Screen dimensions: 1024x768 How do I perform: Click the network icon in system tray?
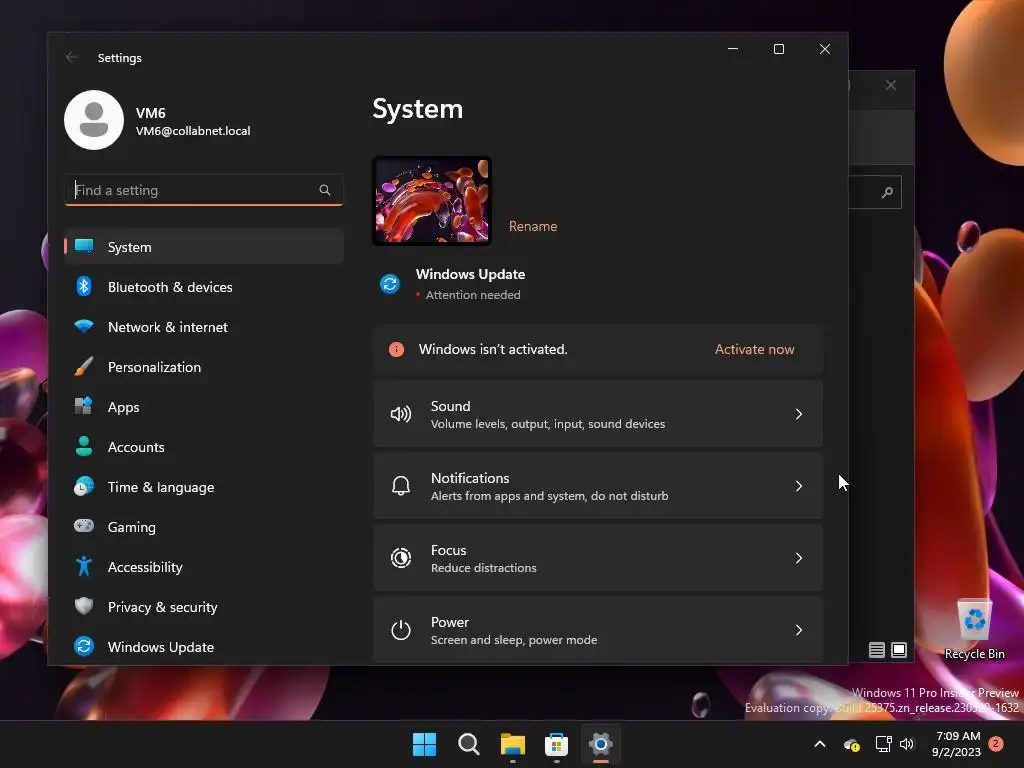tap(884, 744)
